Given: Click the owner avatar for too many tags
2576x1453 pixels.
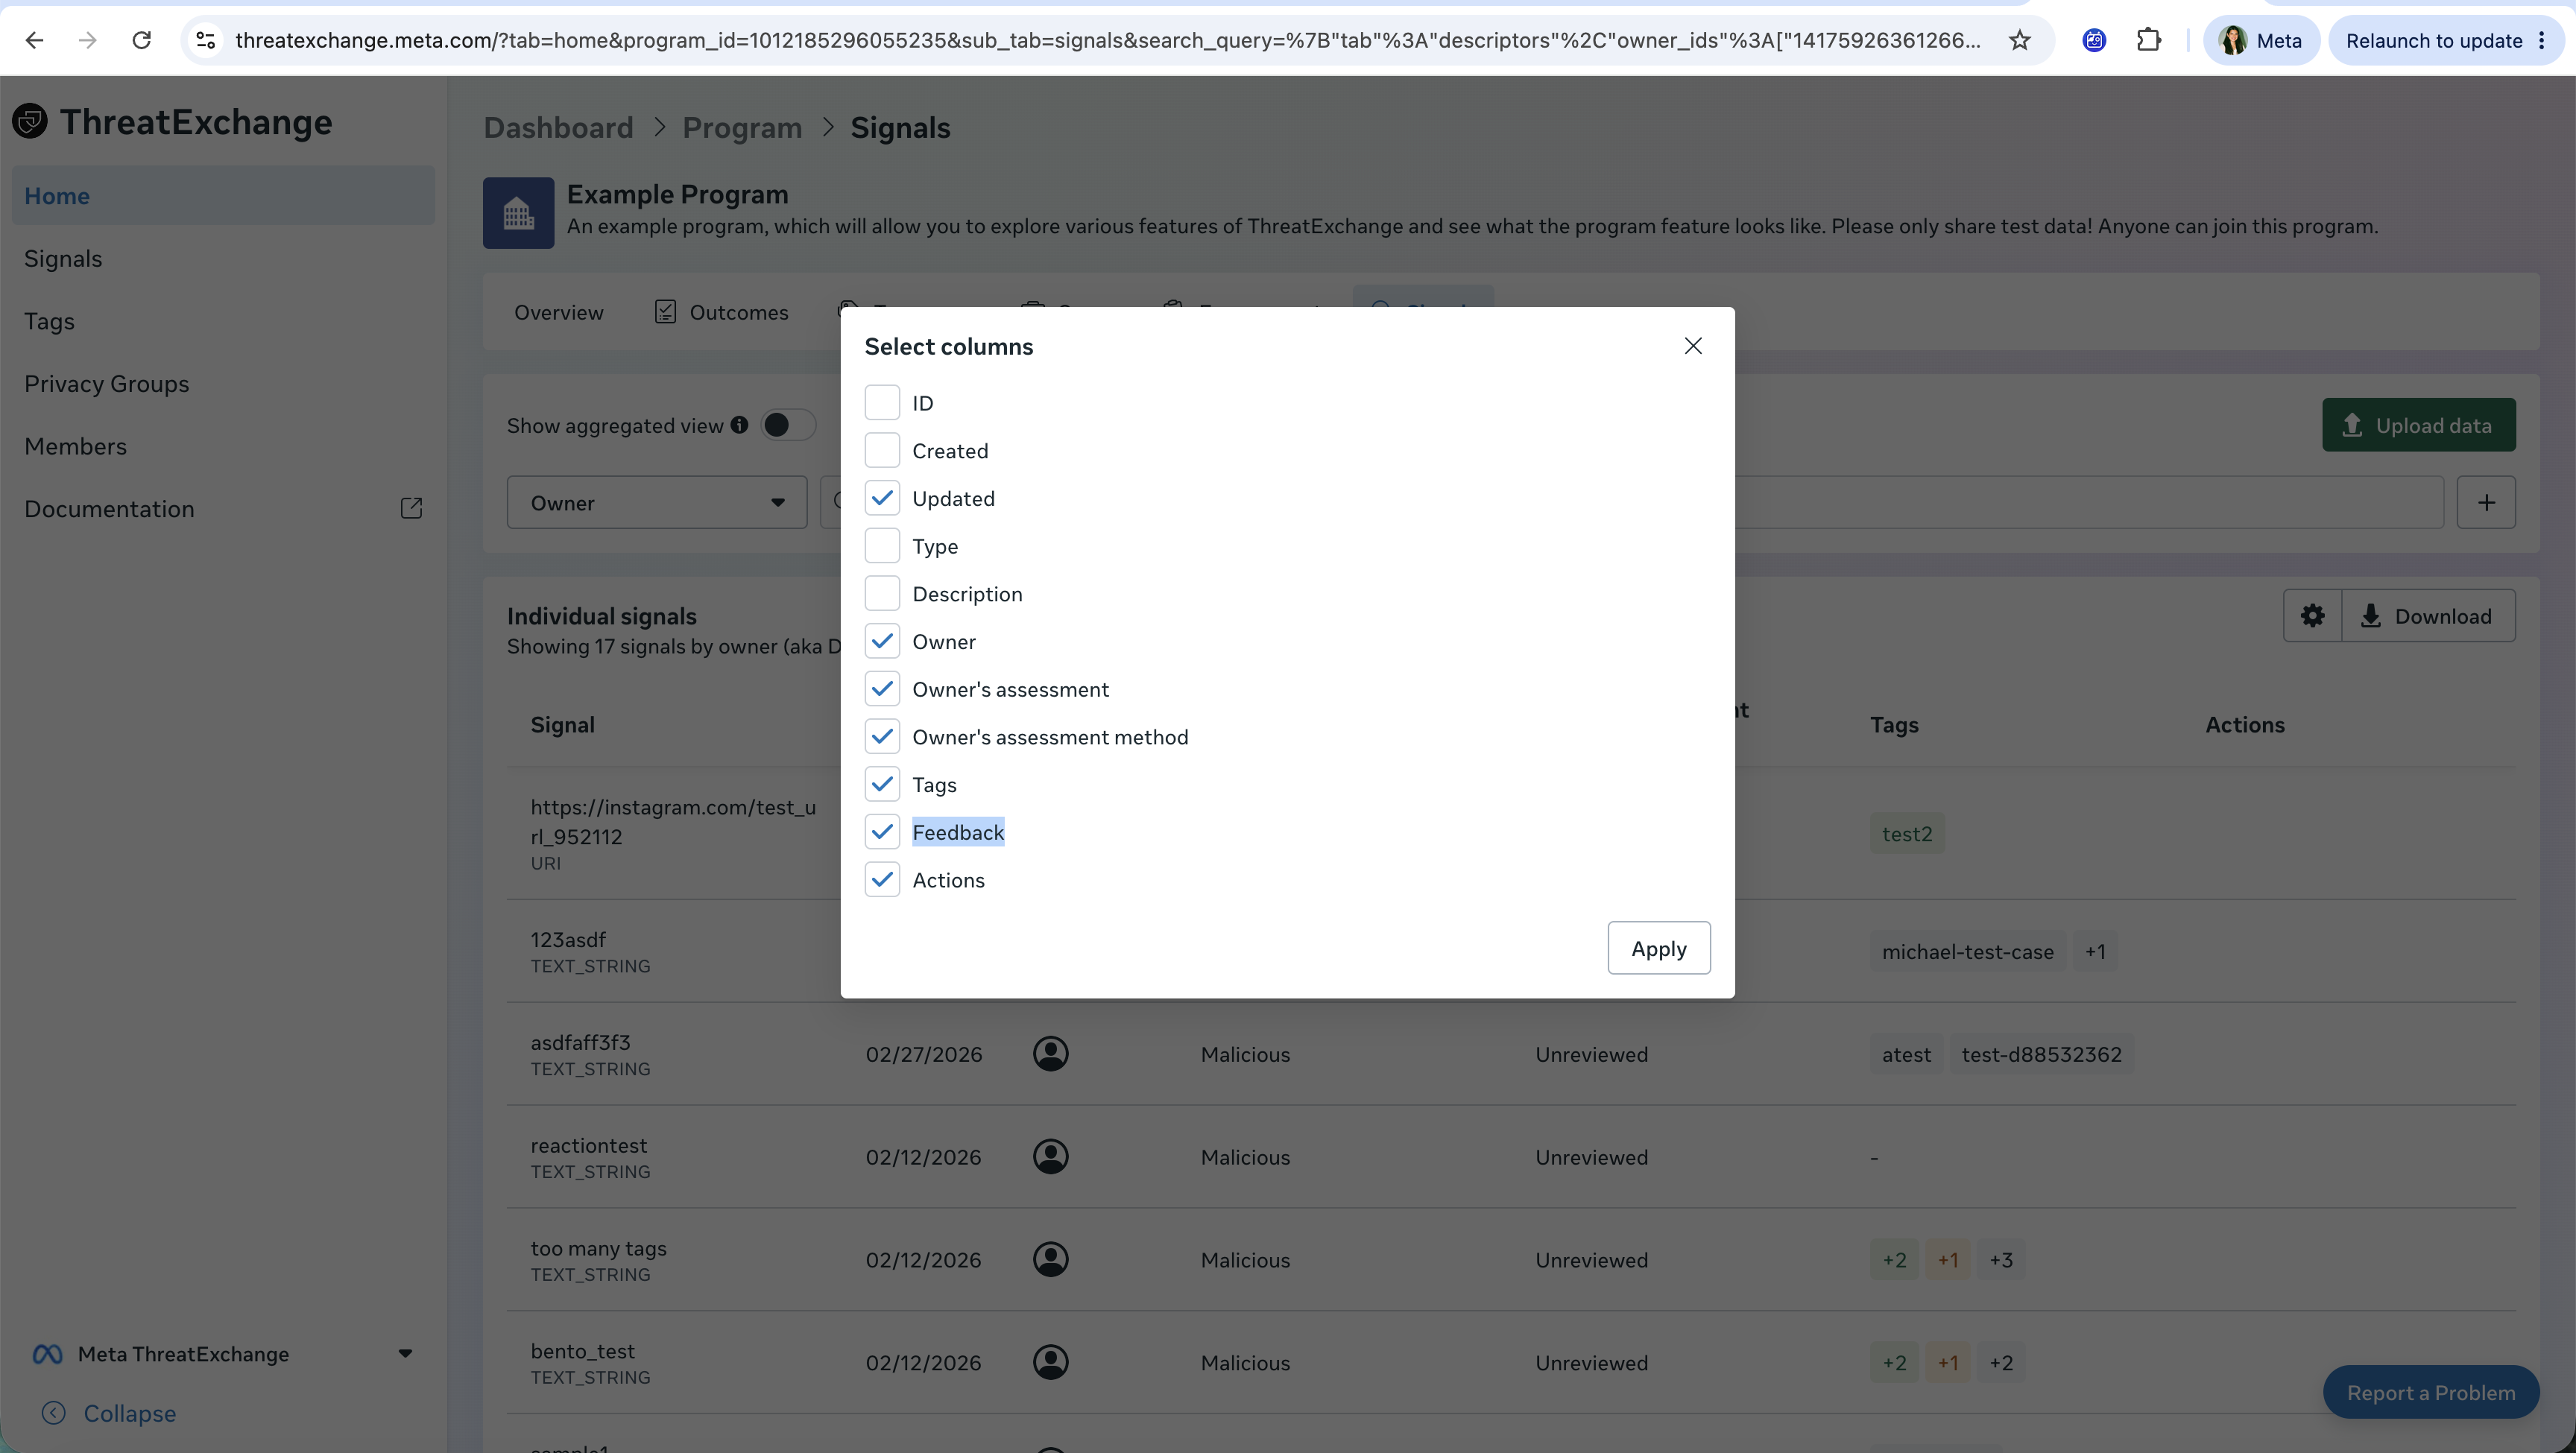Looking at the screenshot, I should tap(1050, 1260).
